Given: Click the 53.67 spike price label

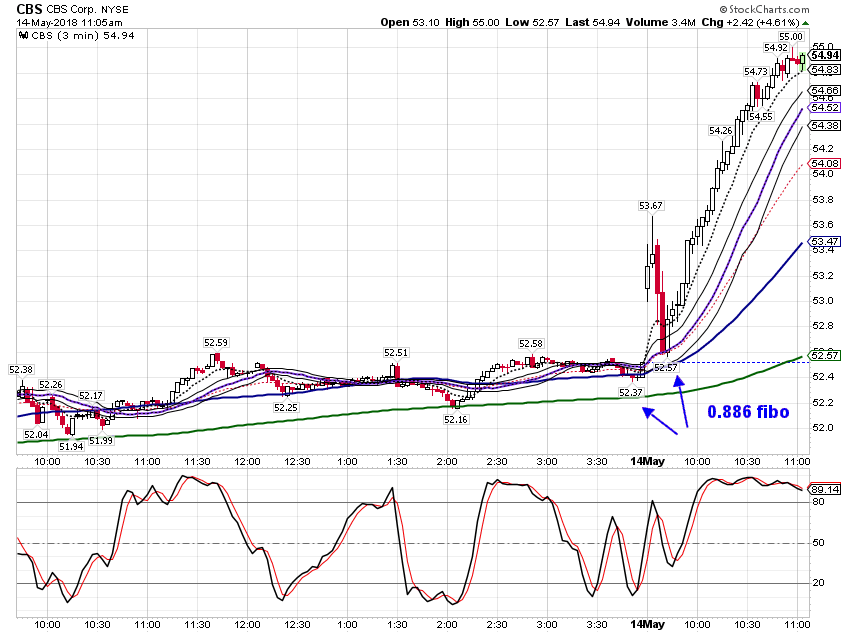Looking at the screenshot, I should [x=651, y=205].
